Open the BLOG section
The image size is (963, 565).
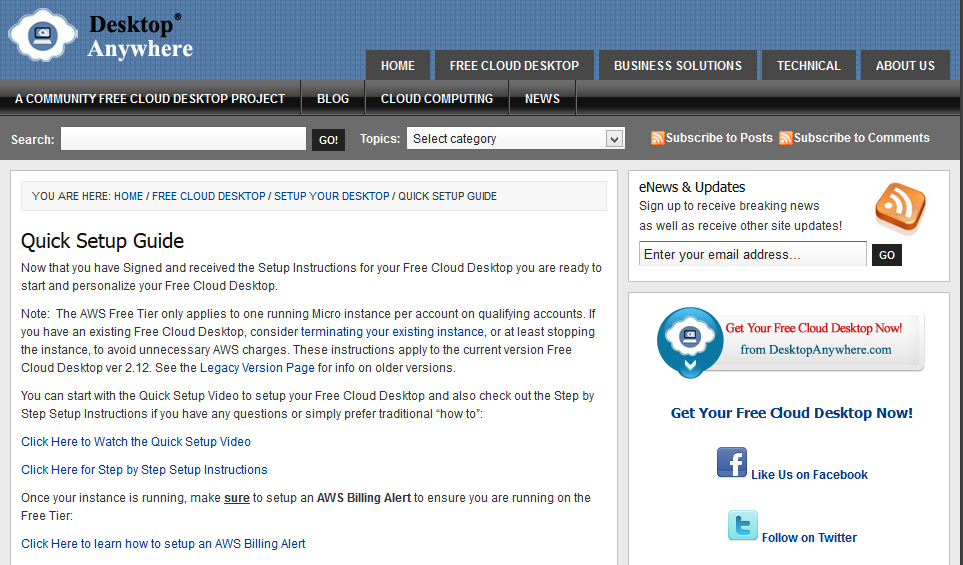tap(333, 99)
